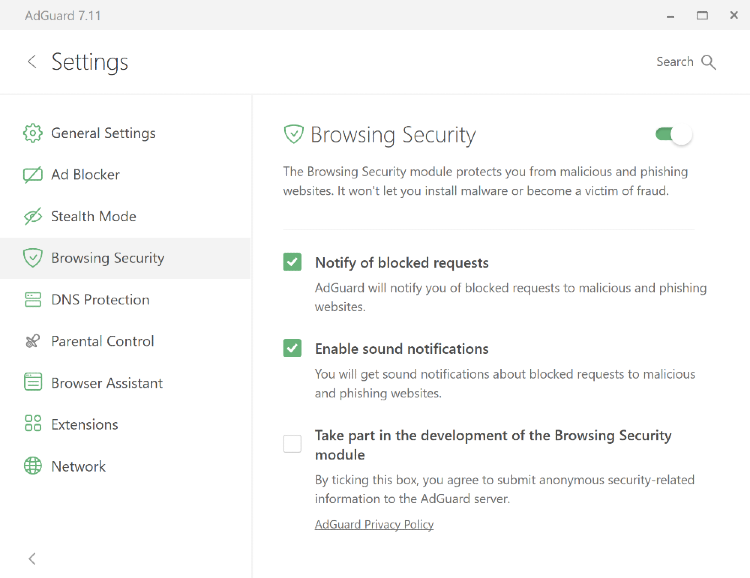
Task: Click the Ad Blocker crossed-banner icon
Action: pyautogui.click(x=33, y=175)
